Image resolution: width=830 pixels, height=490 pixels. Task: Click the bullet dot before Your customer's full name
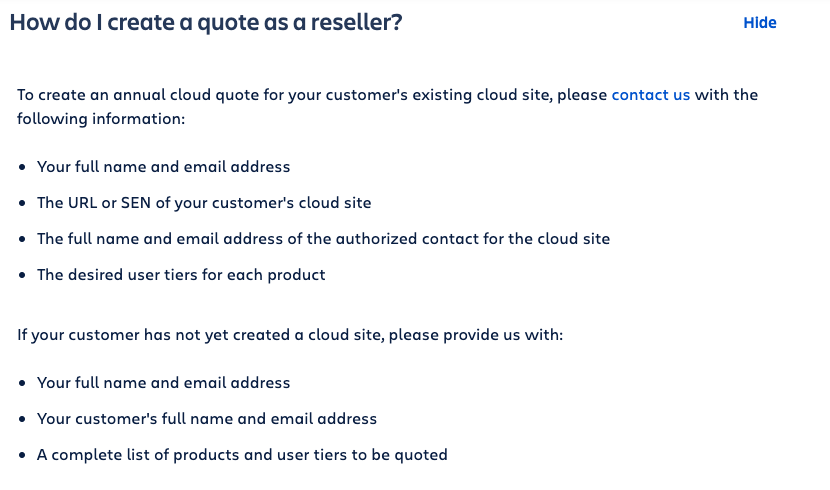pyautogui.click(x=22, y=419)
